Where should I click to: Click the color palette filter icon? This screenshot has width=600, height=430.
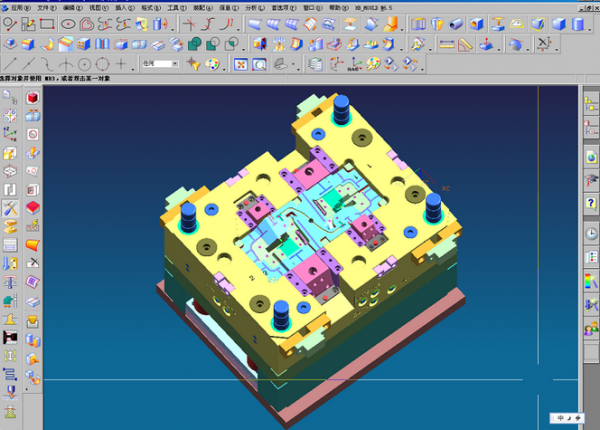(x=212, y=64)
